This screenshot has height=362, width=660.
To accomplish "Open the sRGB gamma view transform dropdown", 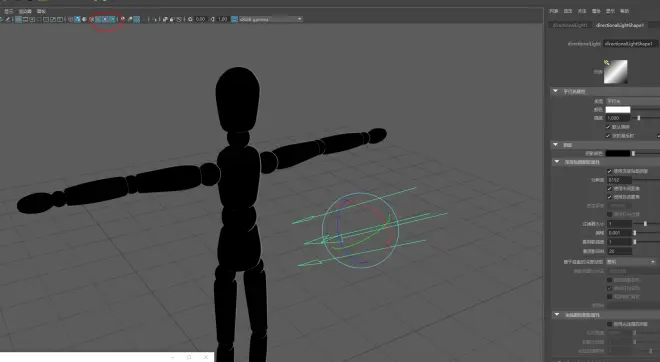I will pyautogui.click(x=270, y=19).
